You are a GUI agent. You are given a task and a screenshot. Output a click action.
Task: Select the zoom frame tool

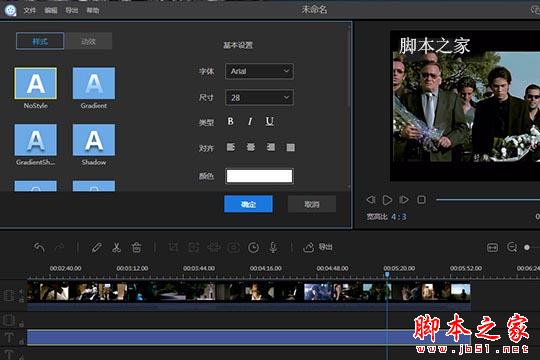[x=194, y=247]
